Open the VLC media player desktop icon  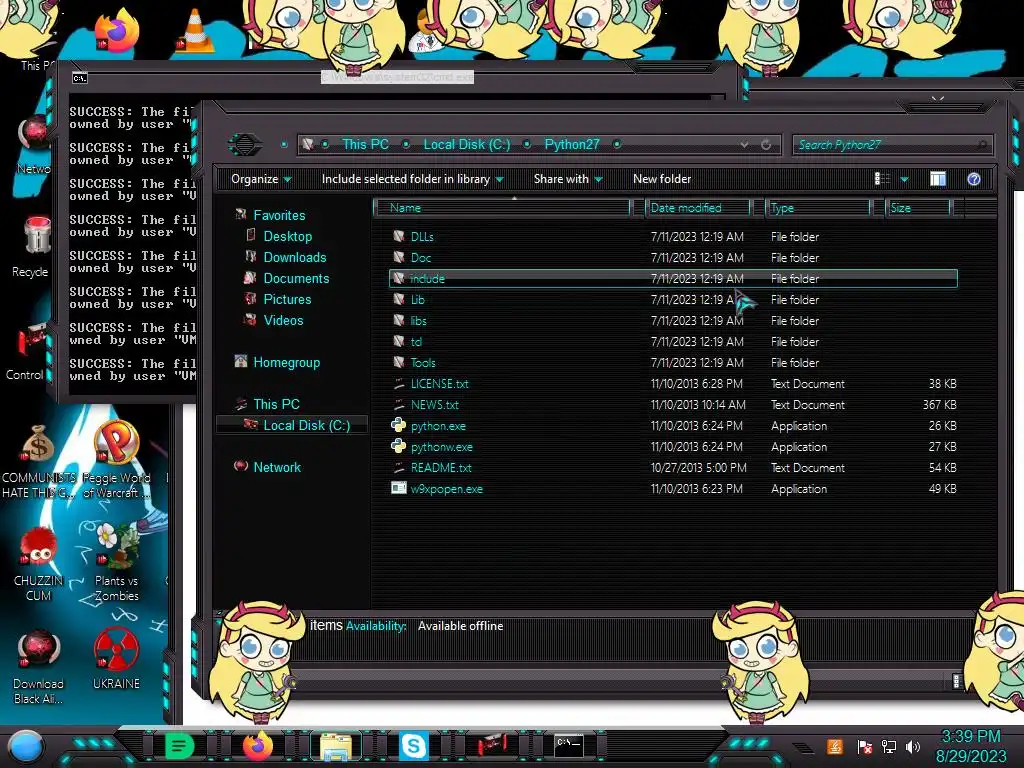tap(194, 31)
